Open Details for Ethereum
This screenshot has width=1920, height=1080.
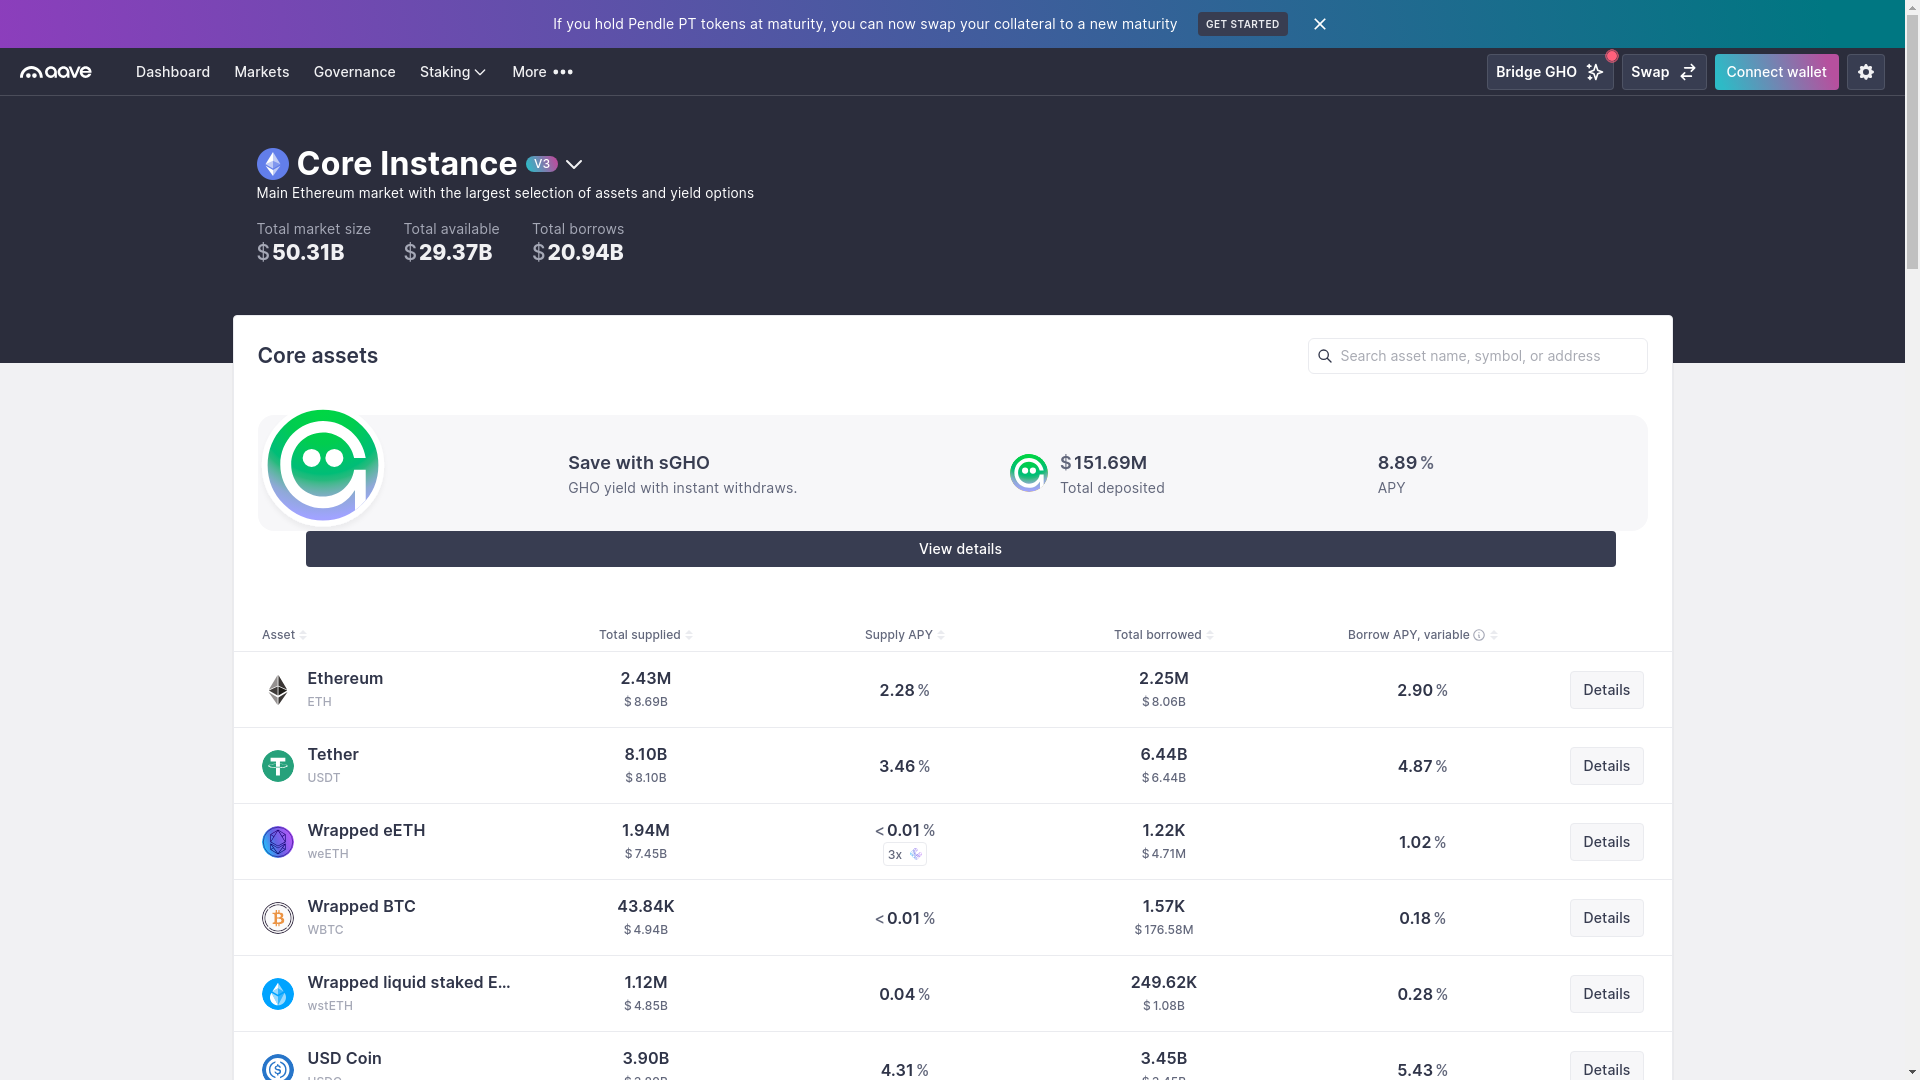click(1606, 690)
